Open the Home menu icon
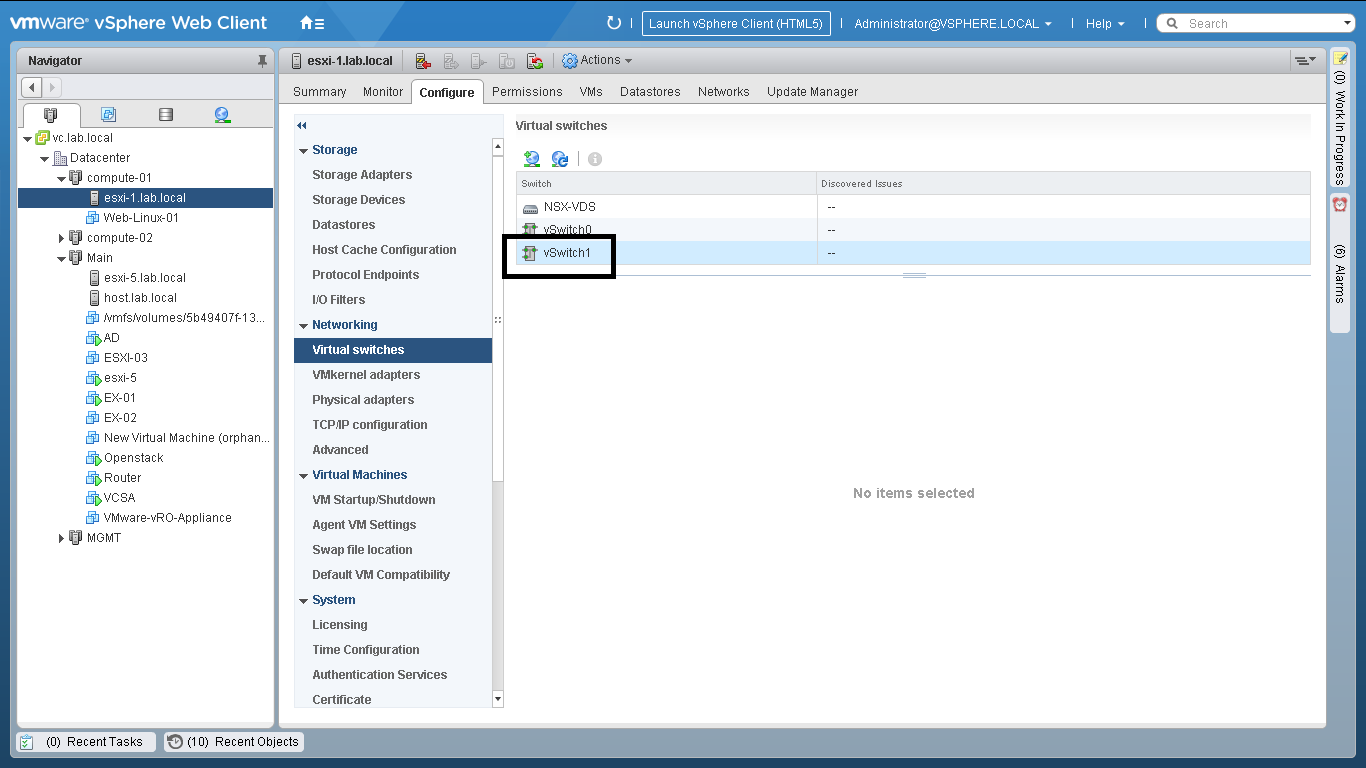1366x768 pixels. [x=311, y=23]
